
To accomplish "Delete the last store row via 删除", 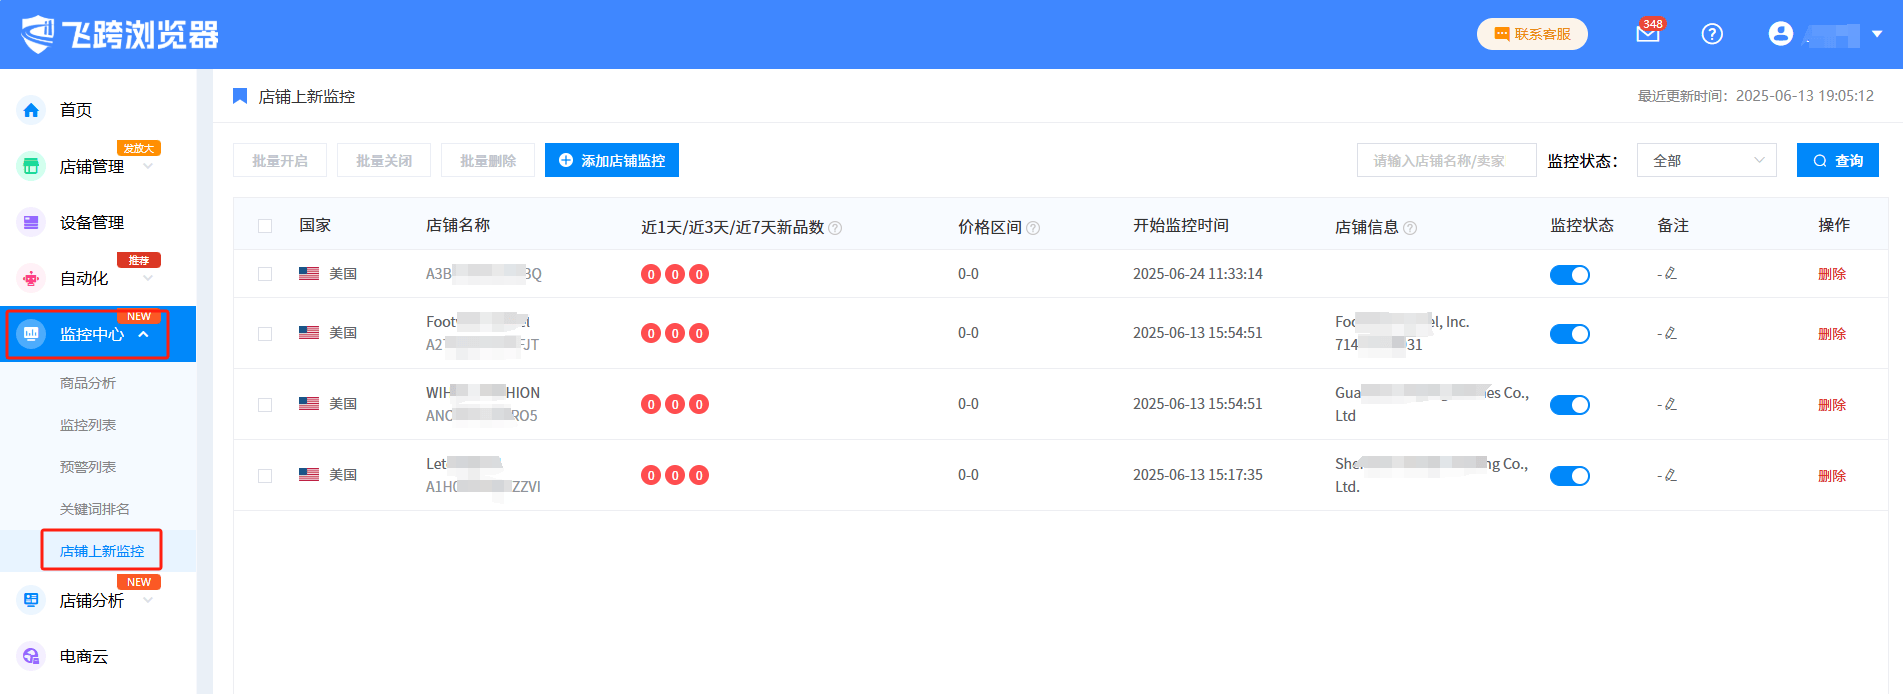I will [x=1831, y=476].
